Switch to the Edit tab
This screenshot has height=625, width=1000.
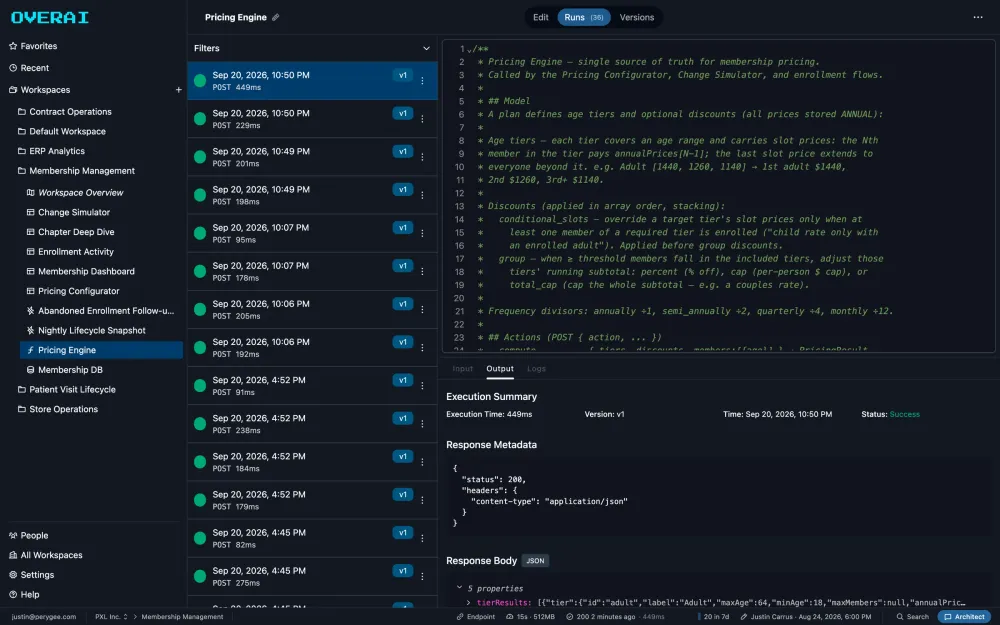pos(541,17)
